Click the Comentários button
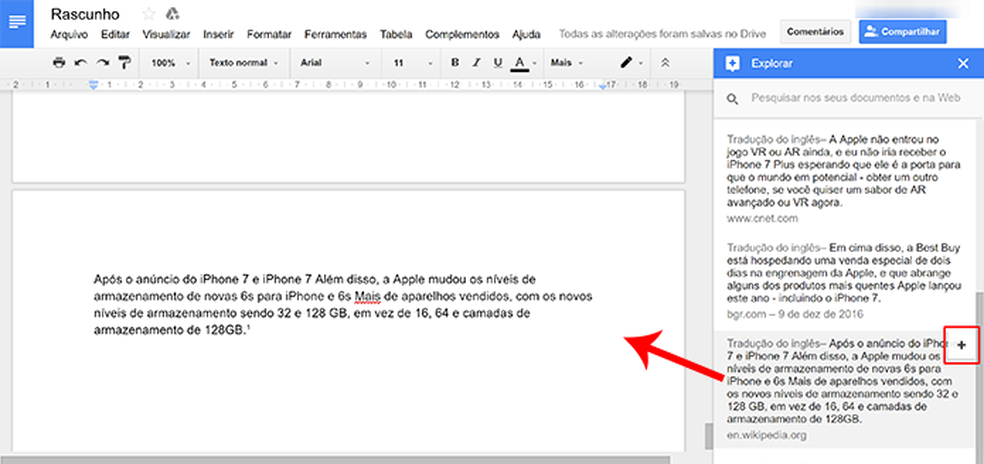Viewport: 984px width, 464px height. [815, 31]
